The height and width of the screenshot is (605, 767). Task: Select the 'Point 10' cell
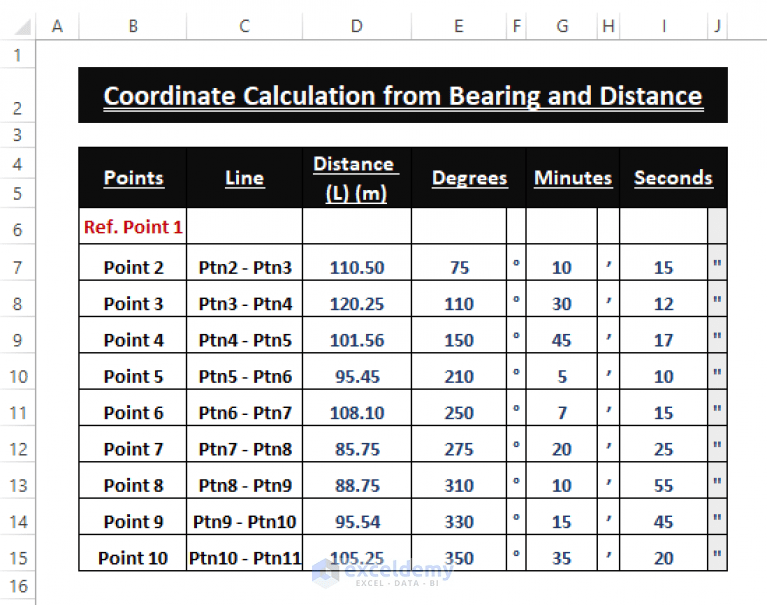[133, 553]
